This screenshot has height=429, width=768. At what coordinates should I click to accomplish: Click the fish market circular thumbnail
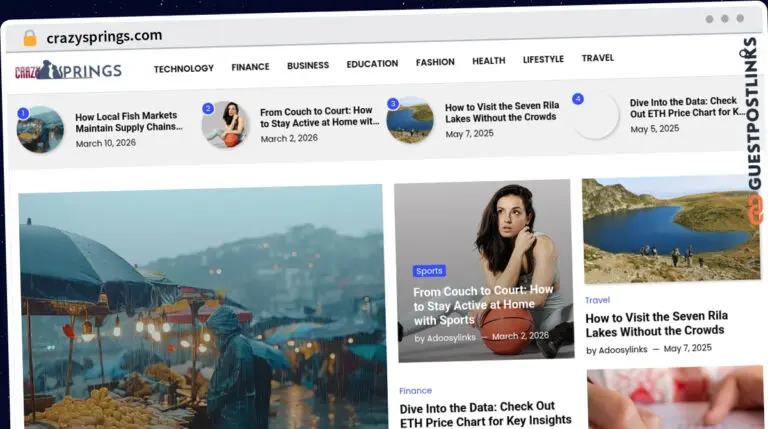pos(41,129)
